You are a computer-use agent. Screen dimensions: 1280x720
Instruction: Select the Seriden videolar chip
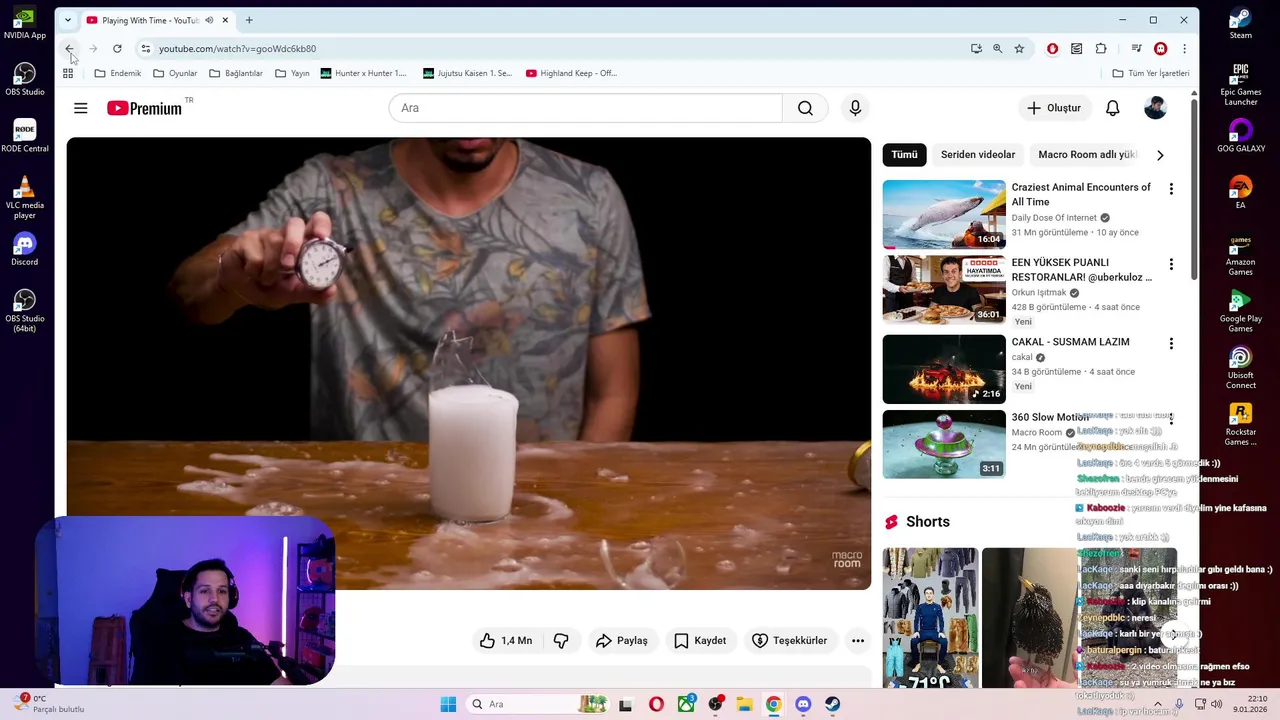(x=978, y=155)
